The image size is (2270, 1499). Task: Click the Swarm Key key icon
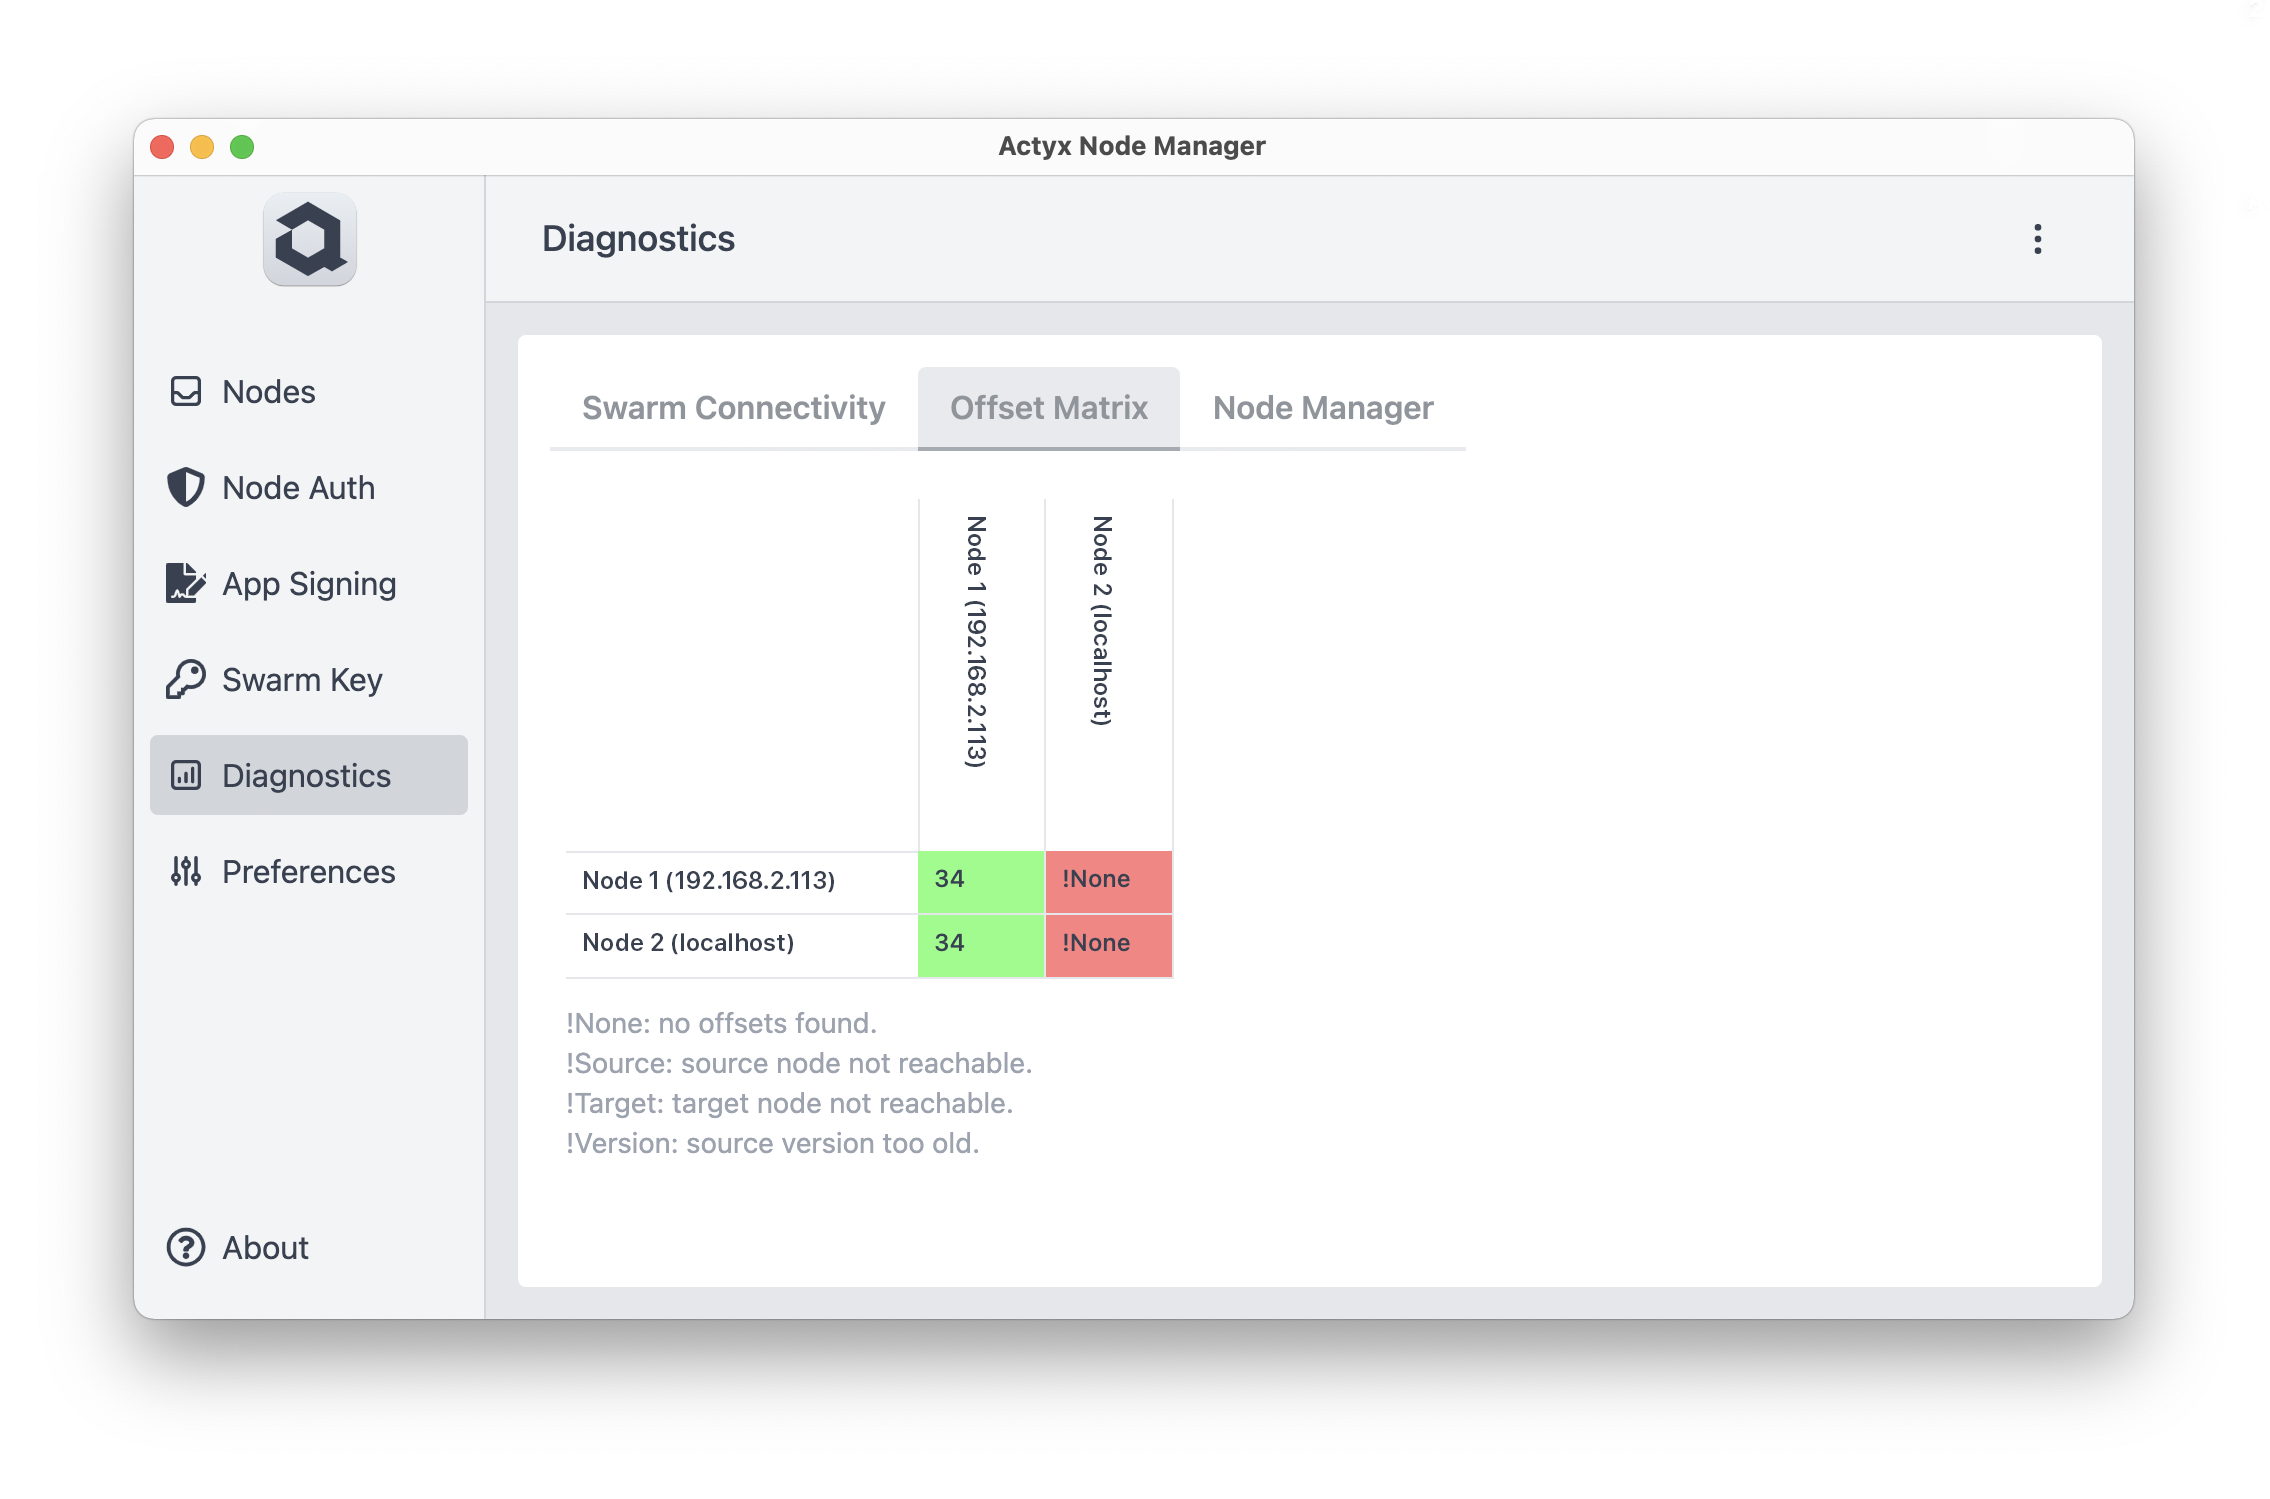tap(186, 679)
